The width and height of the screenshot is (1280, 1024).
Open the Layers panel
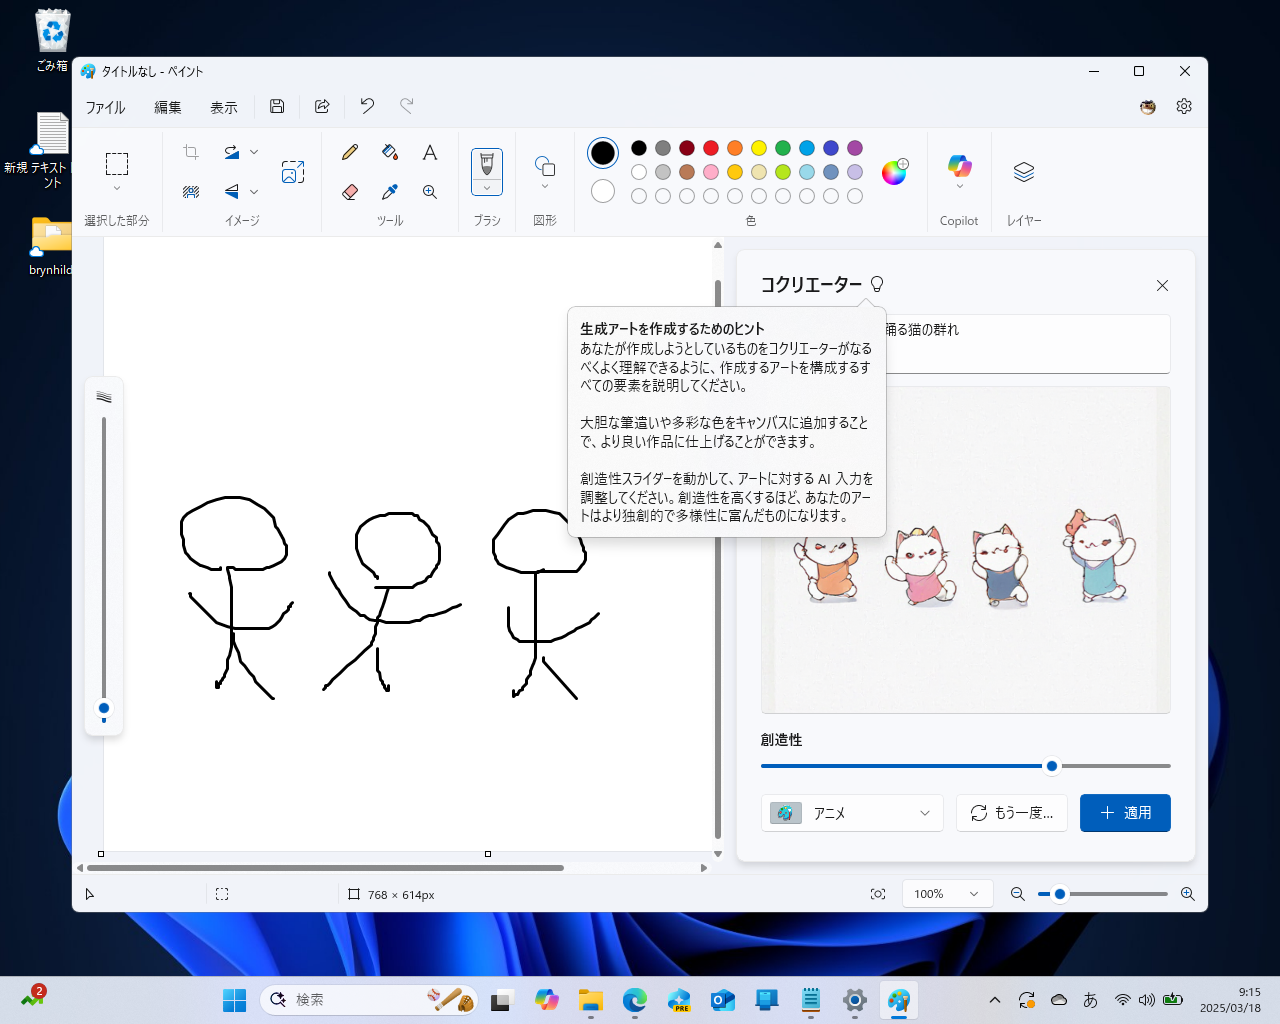point(1023,171)
